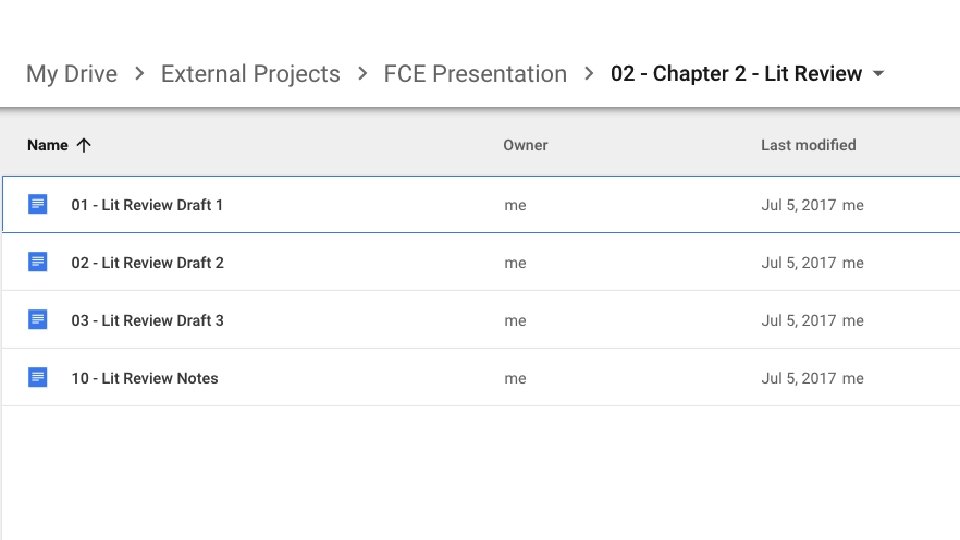Click the chevron after My Drive
960x540 pixels.
(x=139, y=74)
